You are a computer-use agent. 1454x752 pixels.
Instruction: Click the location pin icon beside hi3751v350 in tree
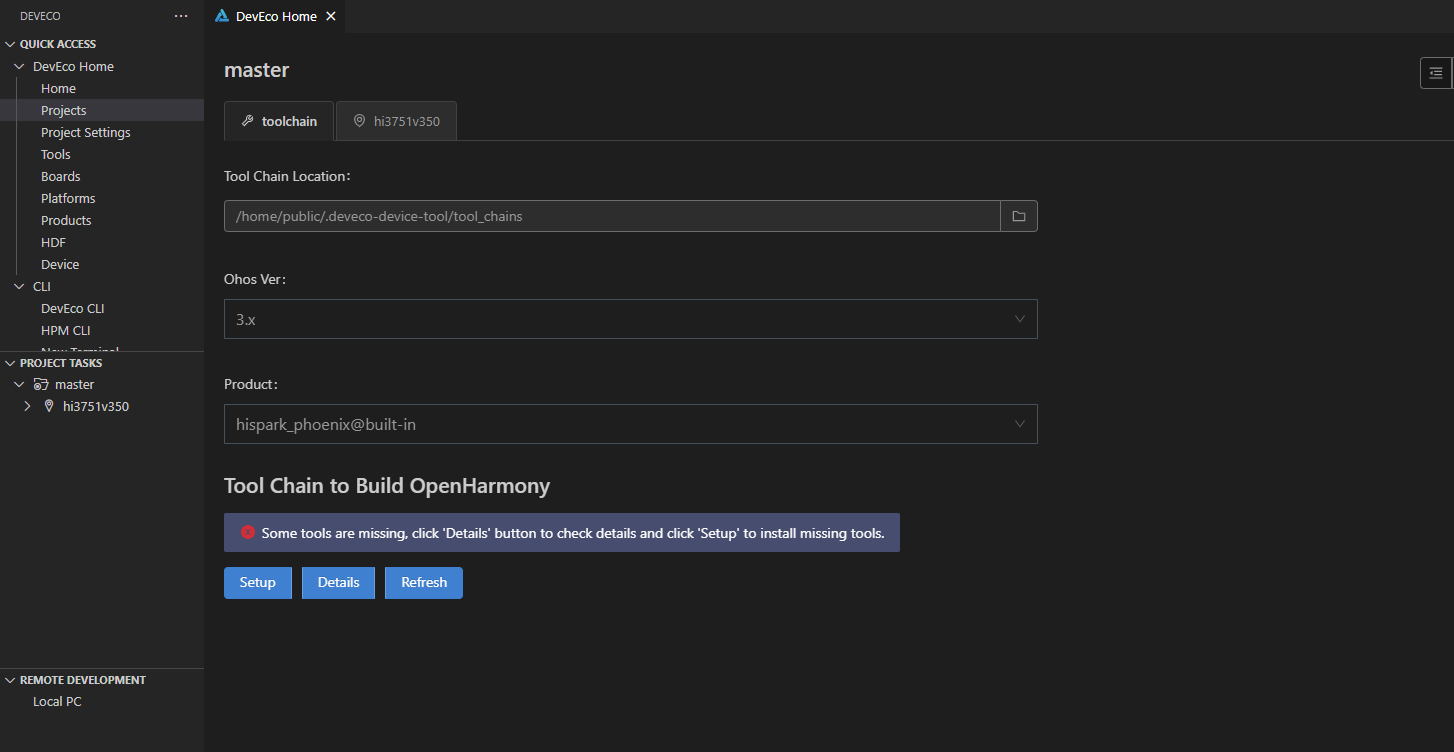click(x=49, y=406)
